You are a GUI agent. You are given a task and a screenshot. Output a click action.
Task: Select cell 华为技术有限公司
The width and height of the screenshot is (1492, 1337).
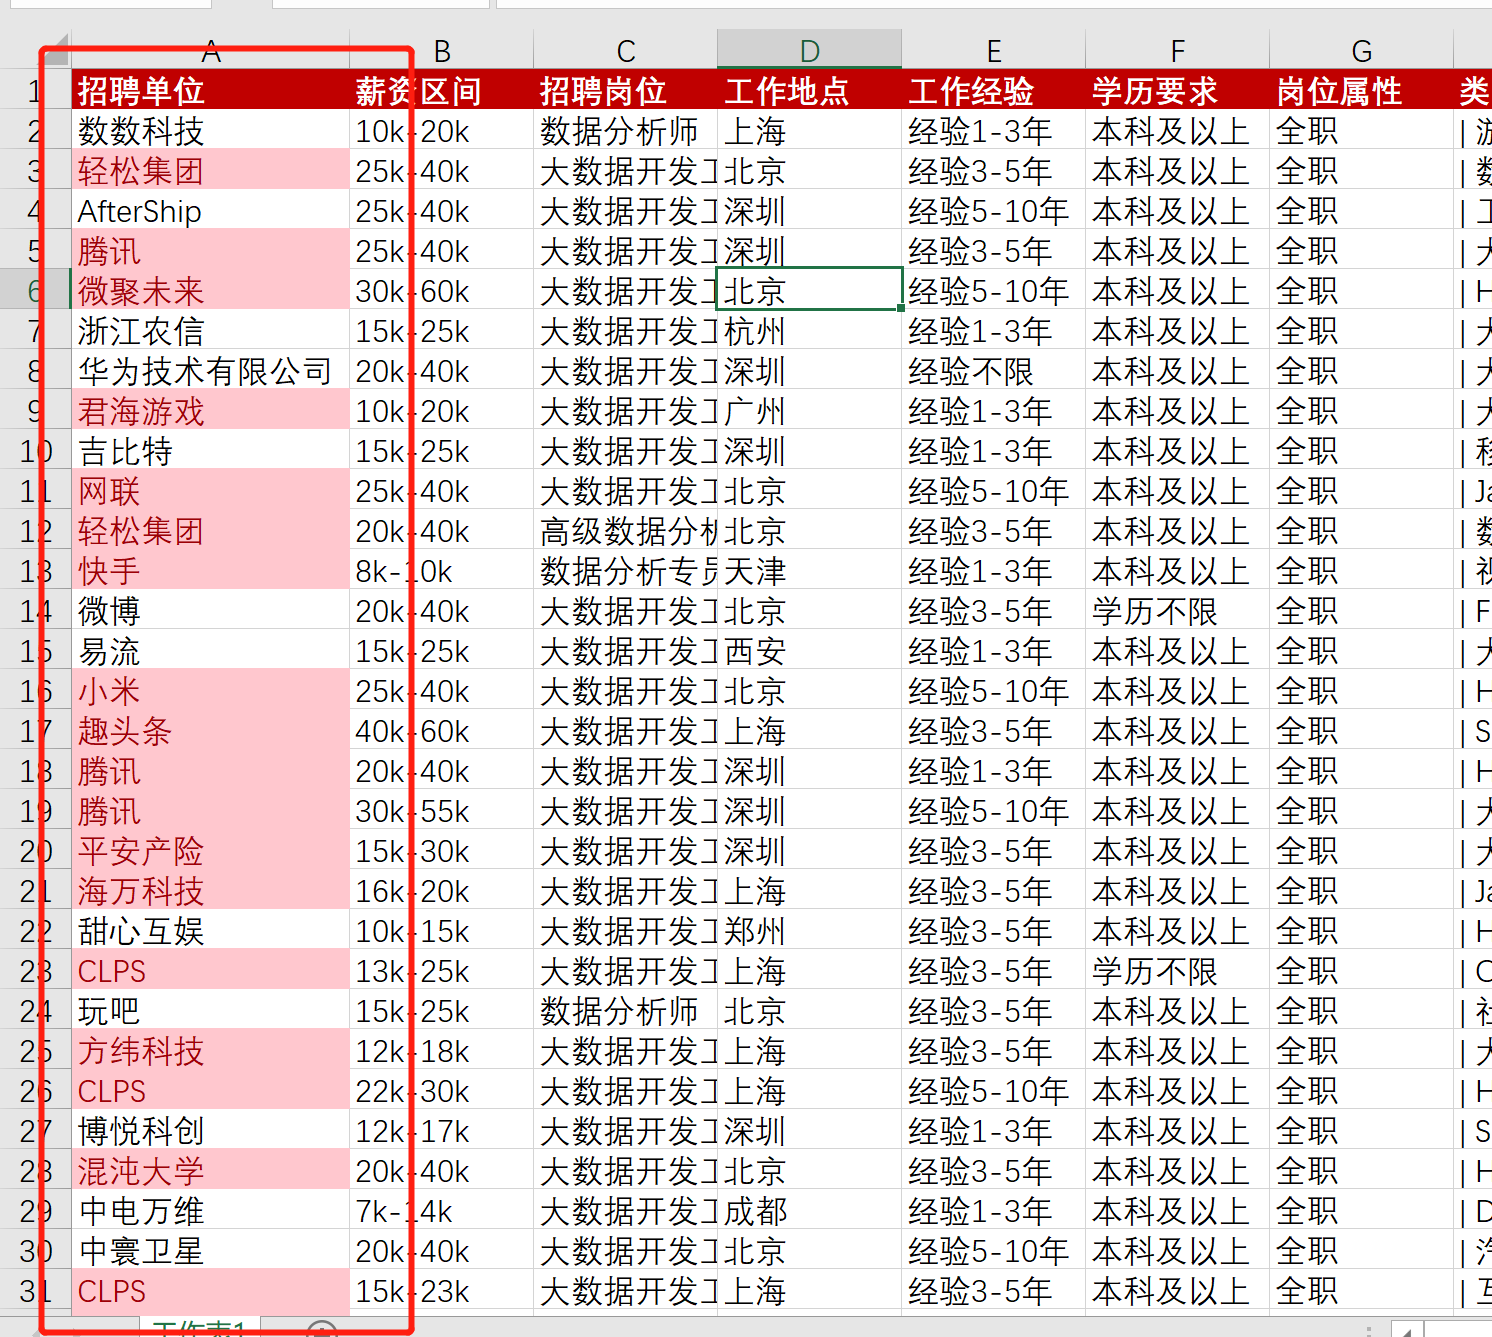click(210, 371)
